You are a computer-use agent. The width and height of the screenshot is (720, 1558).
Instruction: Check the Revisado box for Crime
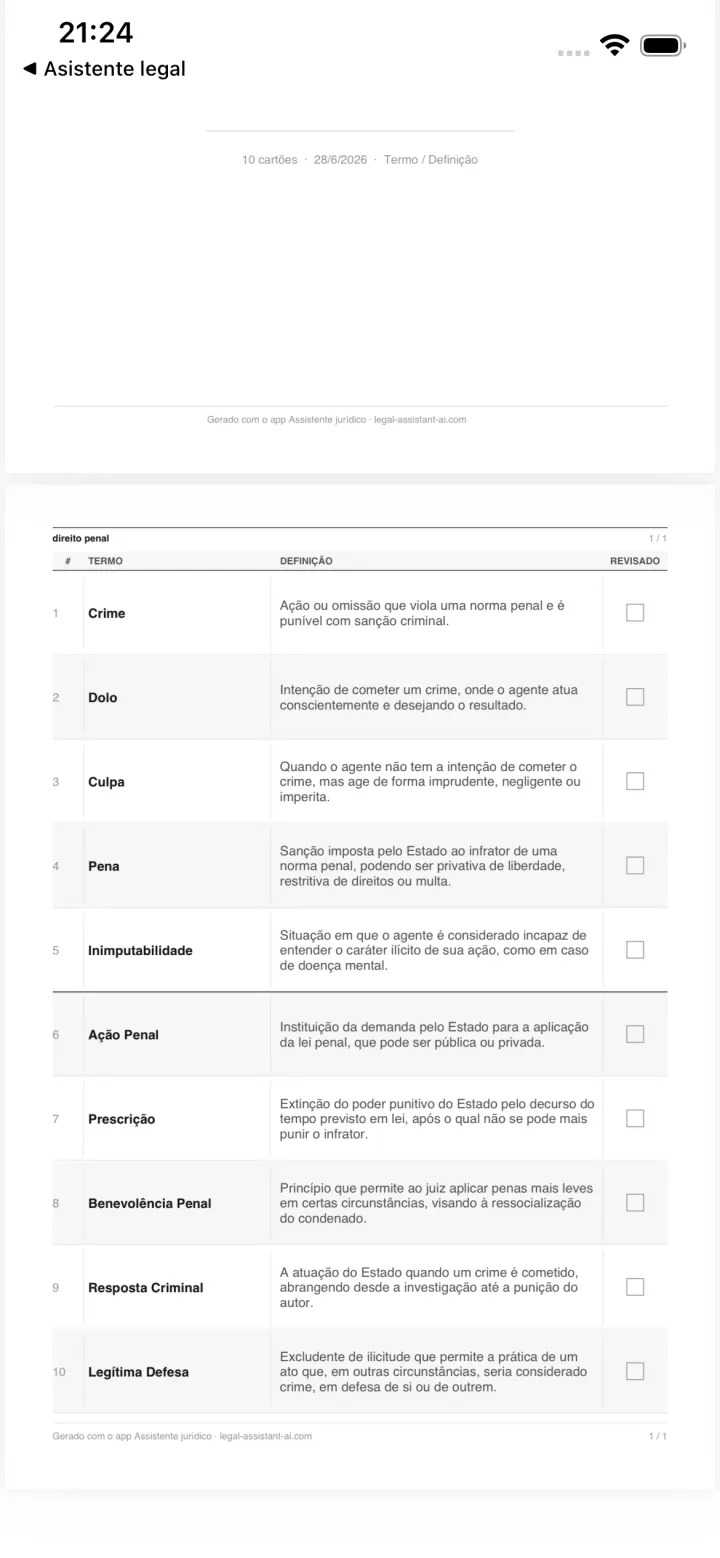coord(635,613)
